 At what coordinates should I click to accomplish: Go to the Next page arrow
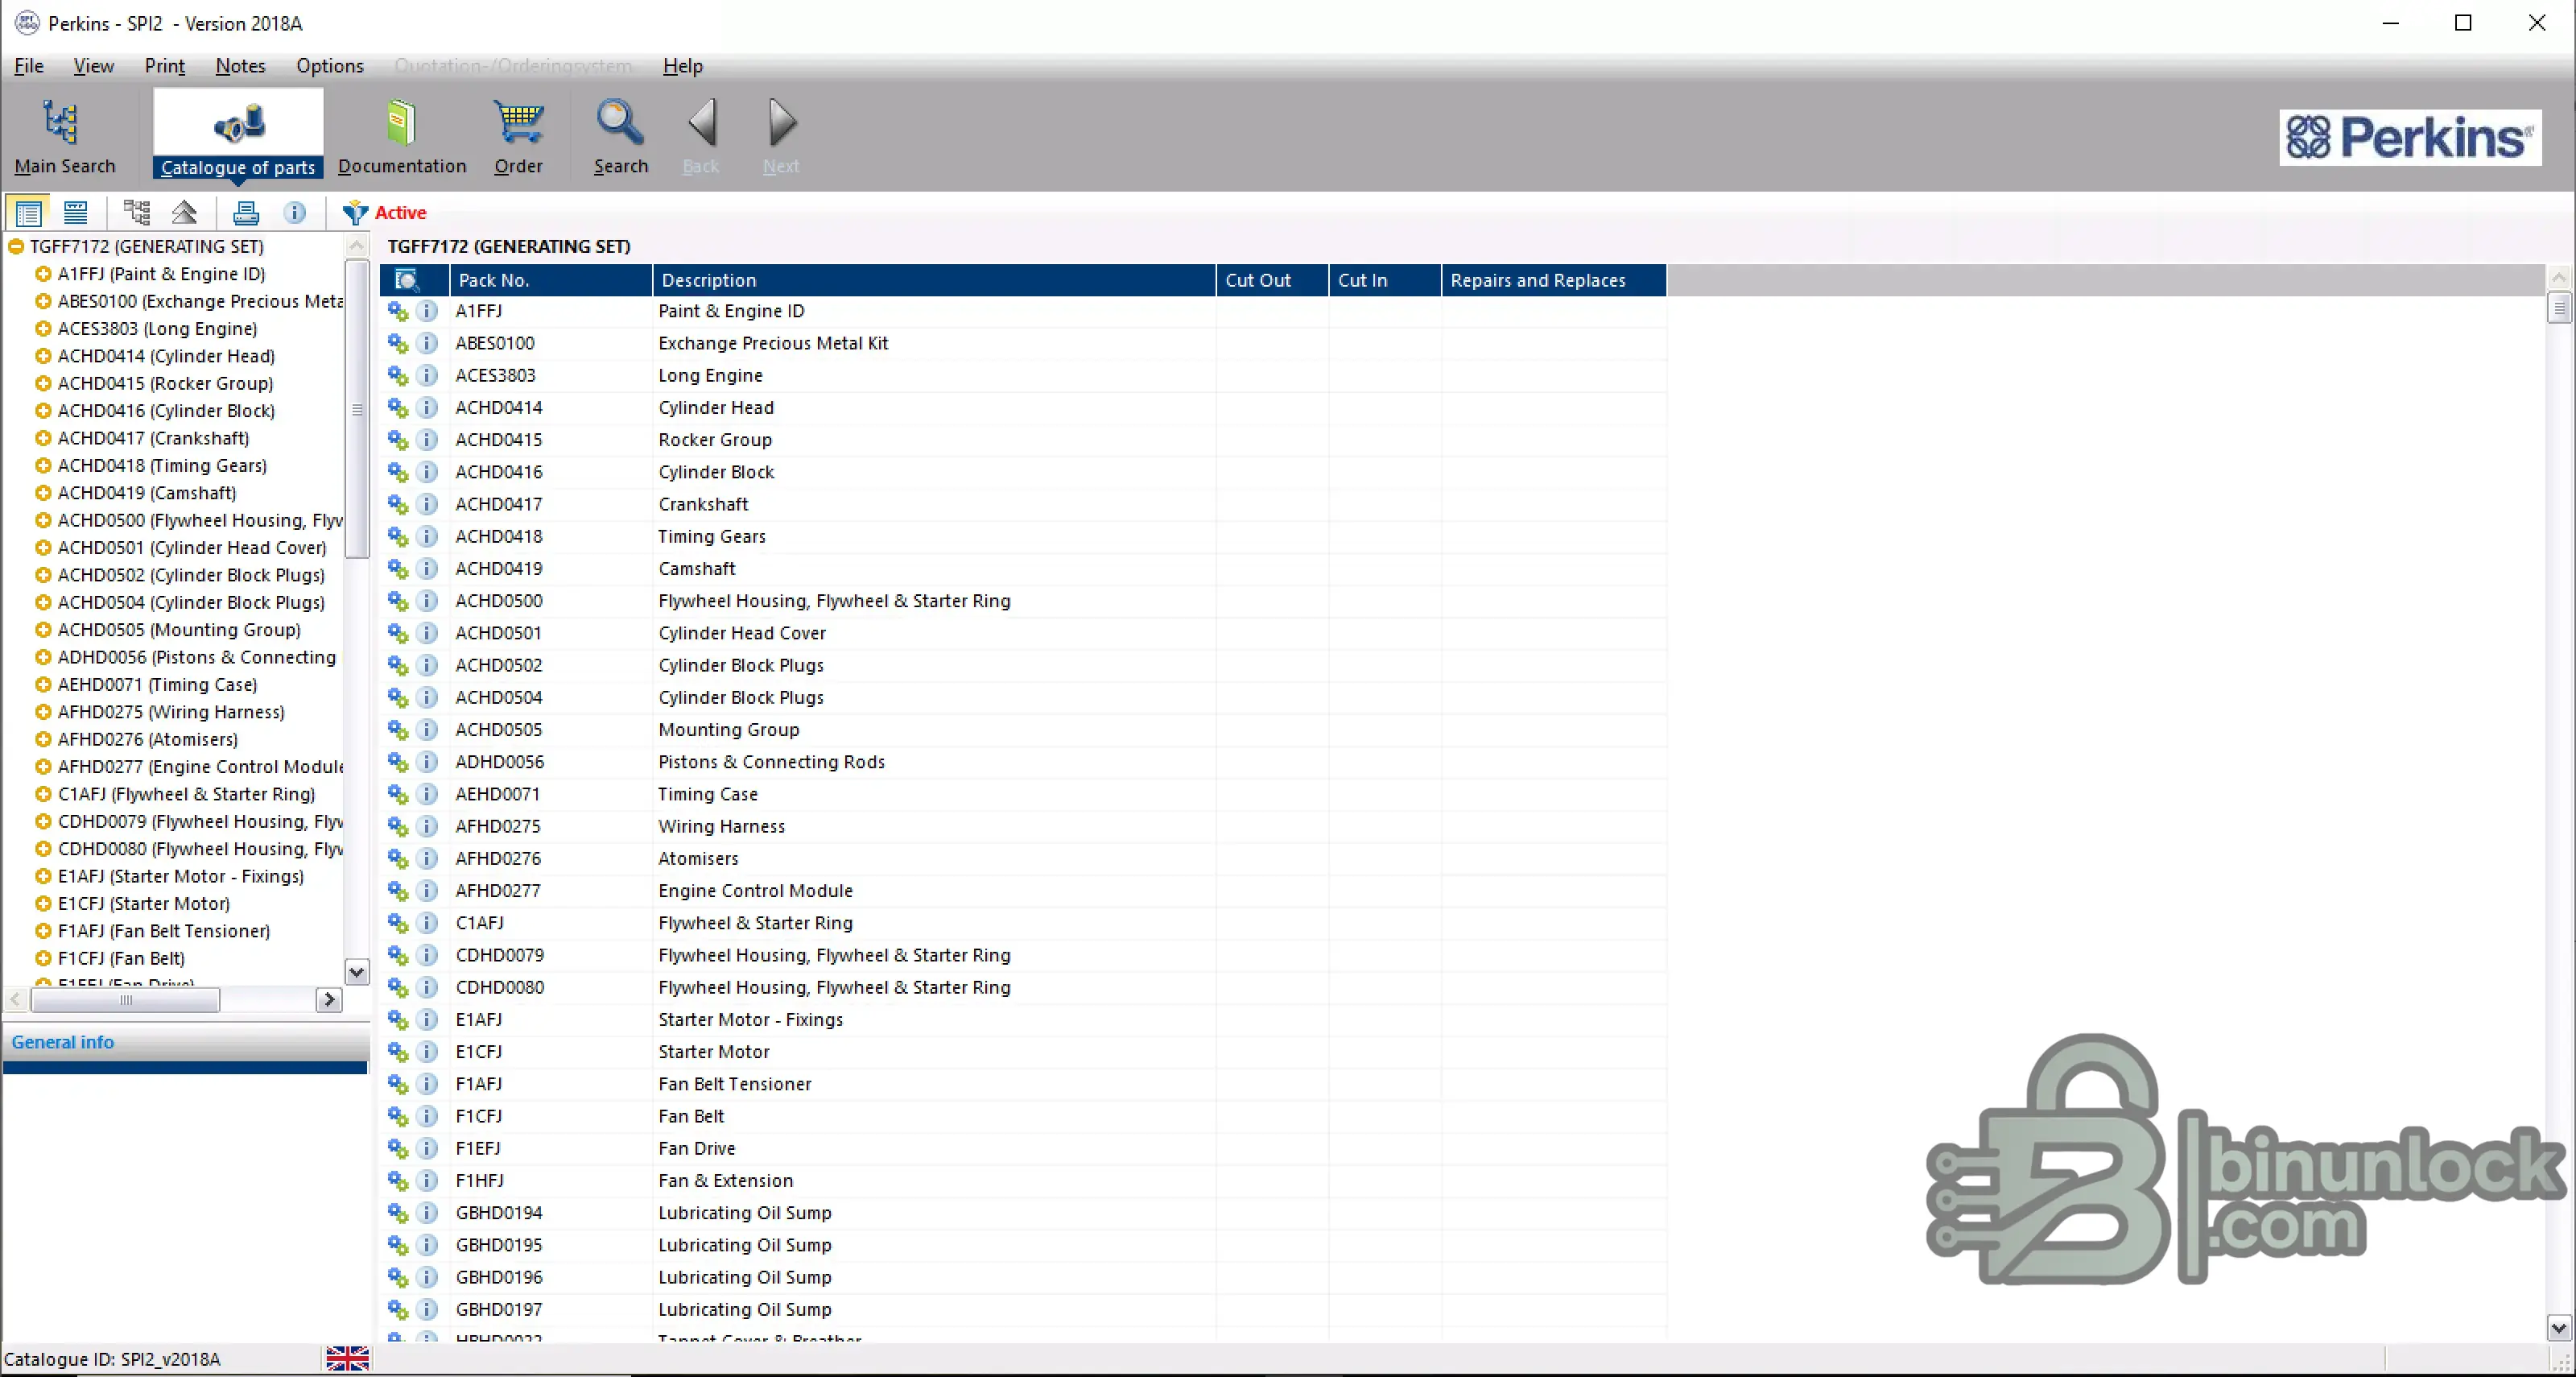click(x=781, y=136)
